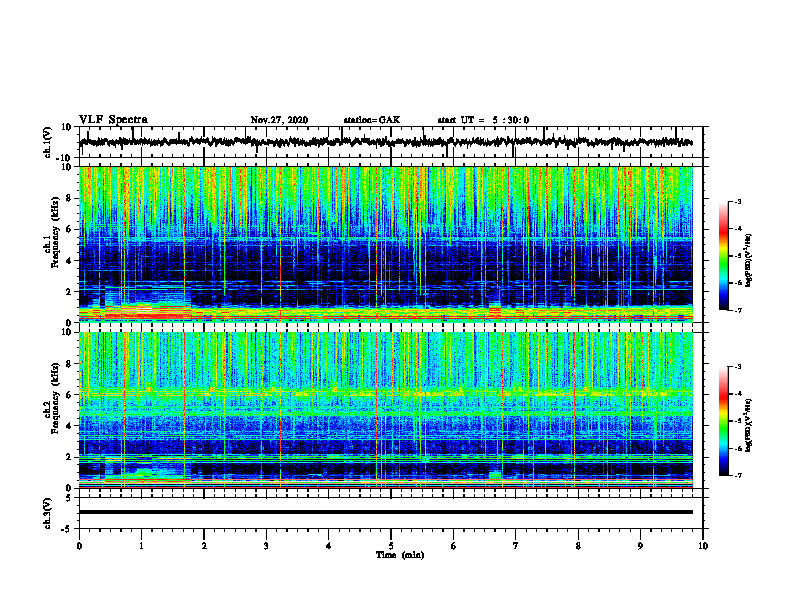Click the ch.2 spectrogram plot area

pos(386,410)
